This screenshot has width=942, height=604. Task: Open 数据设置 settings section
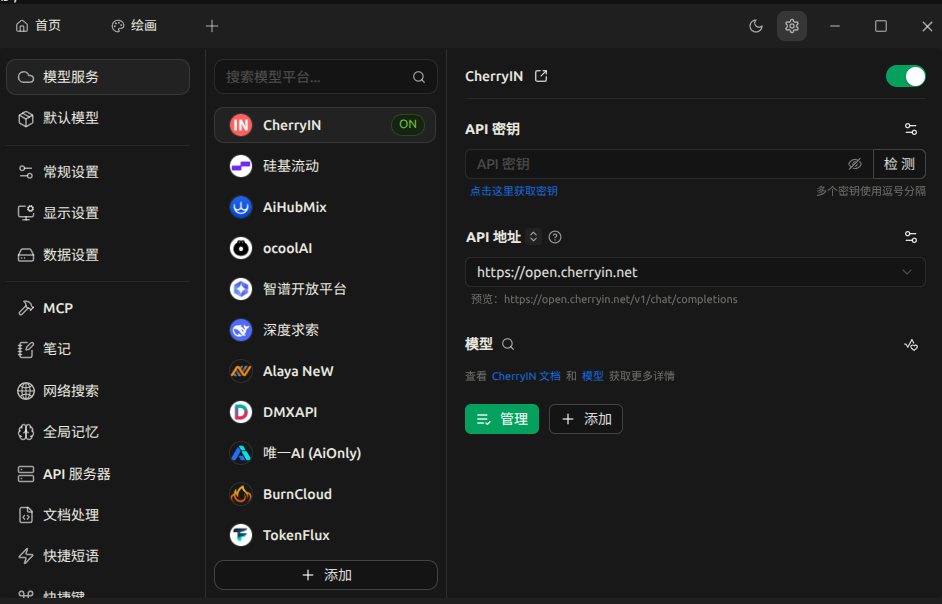[98, 255]
